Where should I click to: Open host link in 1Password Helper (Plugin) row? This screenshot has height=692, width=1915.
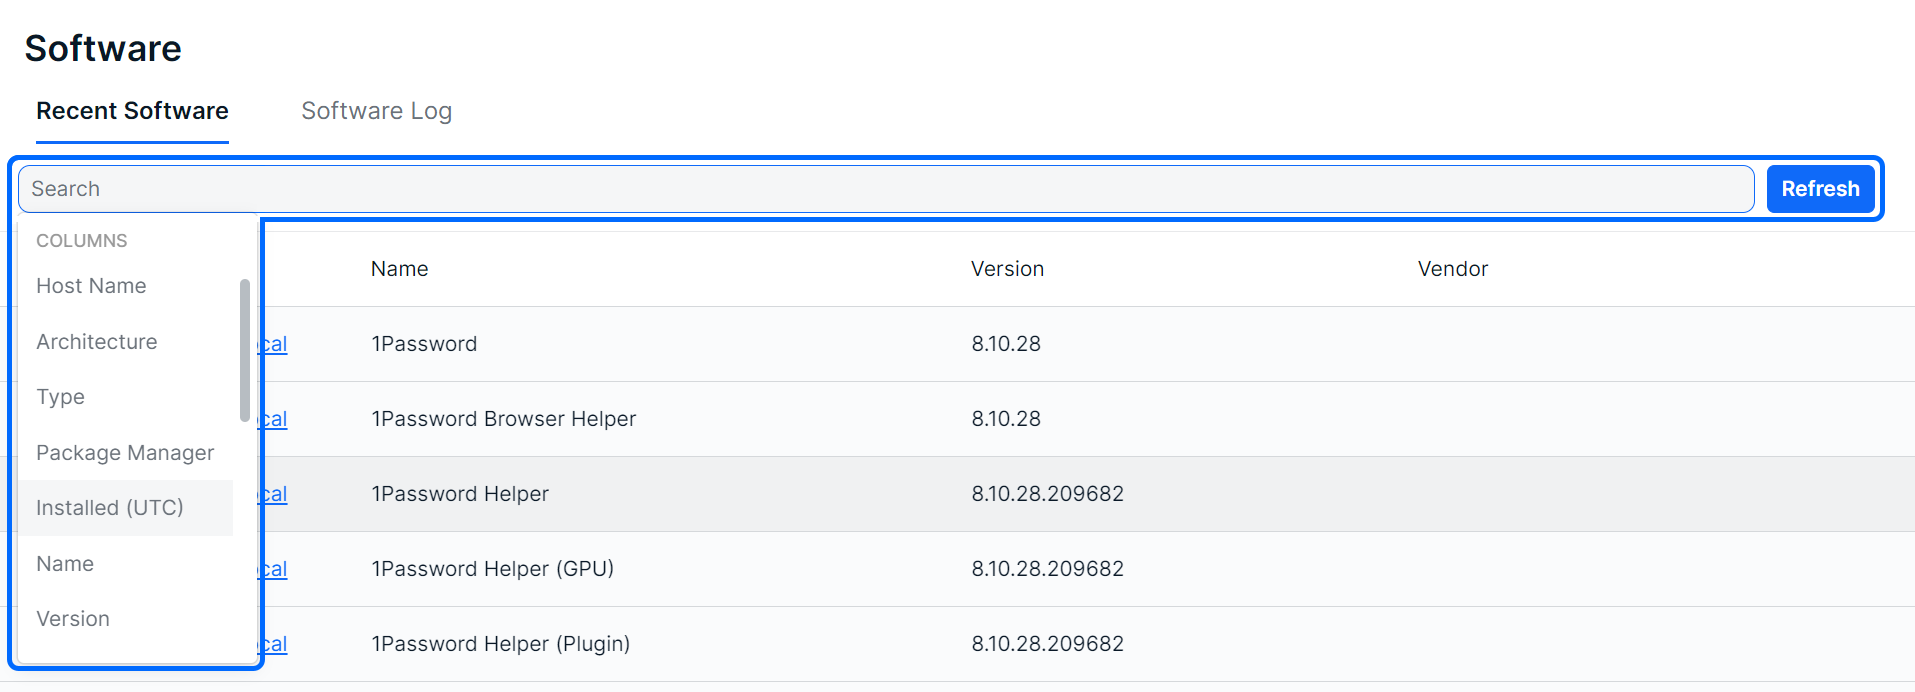[x=274, y=644]
